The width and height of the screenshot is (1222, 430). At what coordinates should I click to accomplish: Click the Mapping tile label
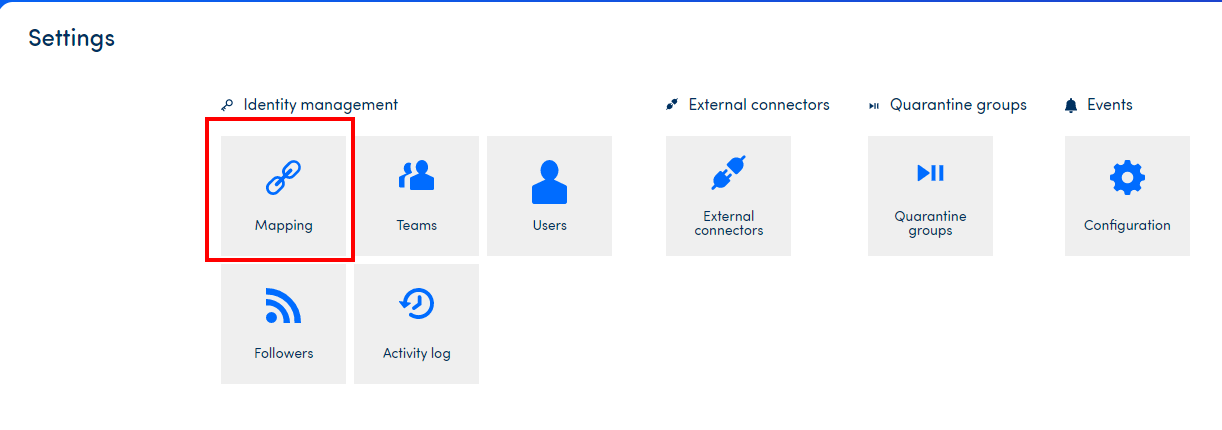pos(283,225)
